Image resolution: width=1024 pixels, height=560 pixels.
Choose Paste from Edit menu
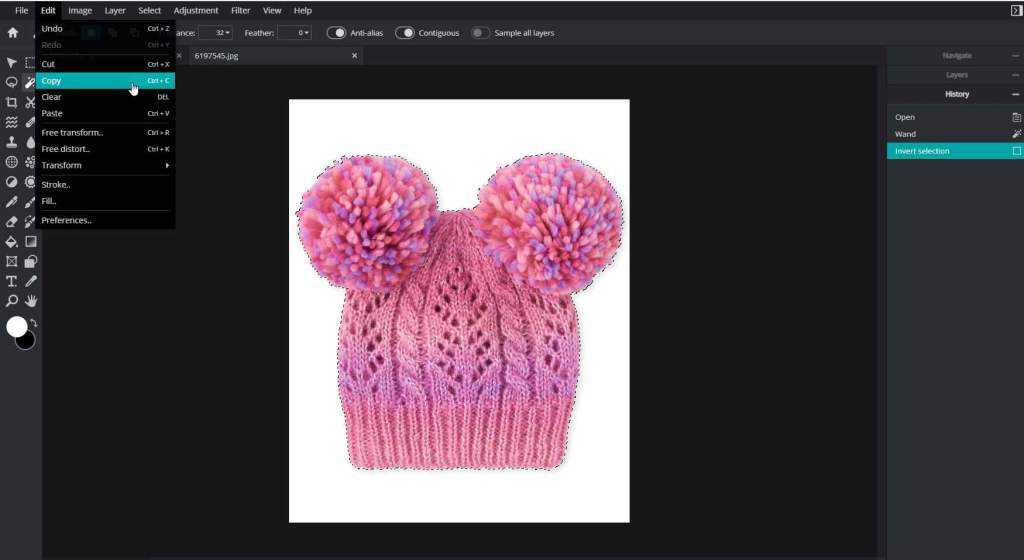tap(104, 113)
